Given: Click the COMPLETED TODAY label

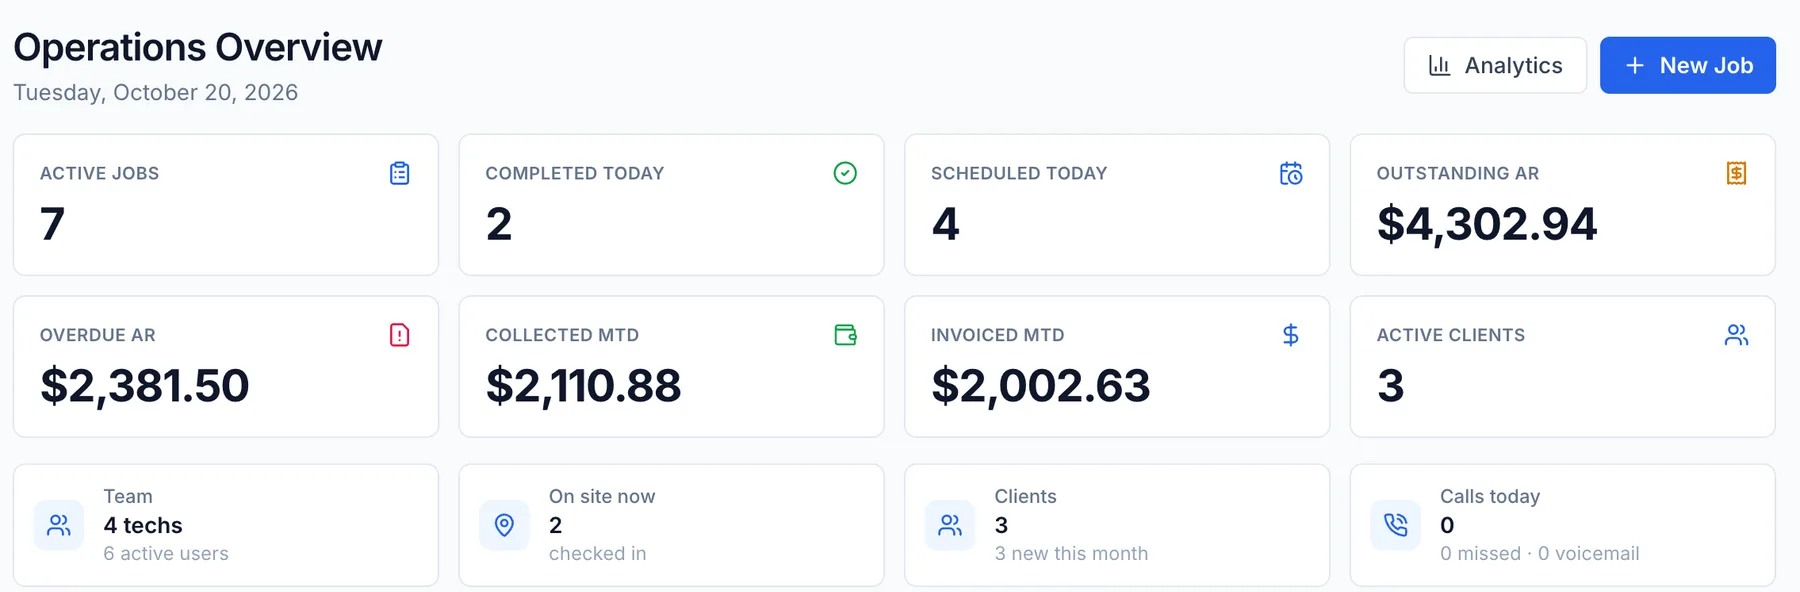Looking at the screenshot, I should (x=575, y=173).
